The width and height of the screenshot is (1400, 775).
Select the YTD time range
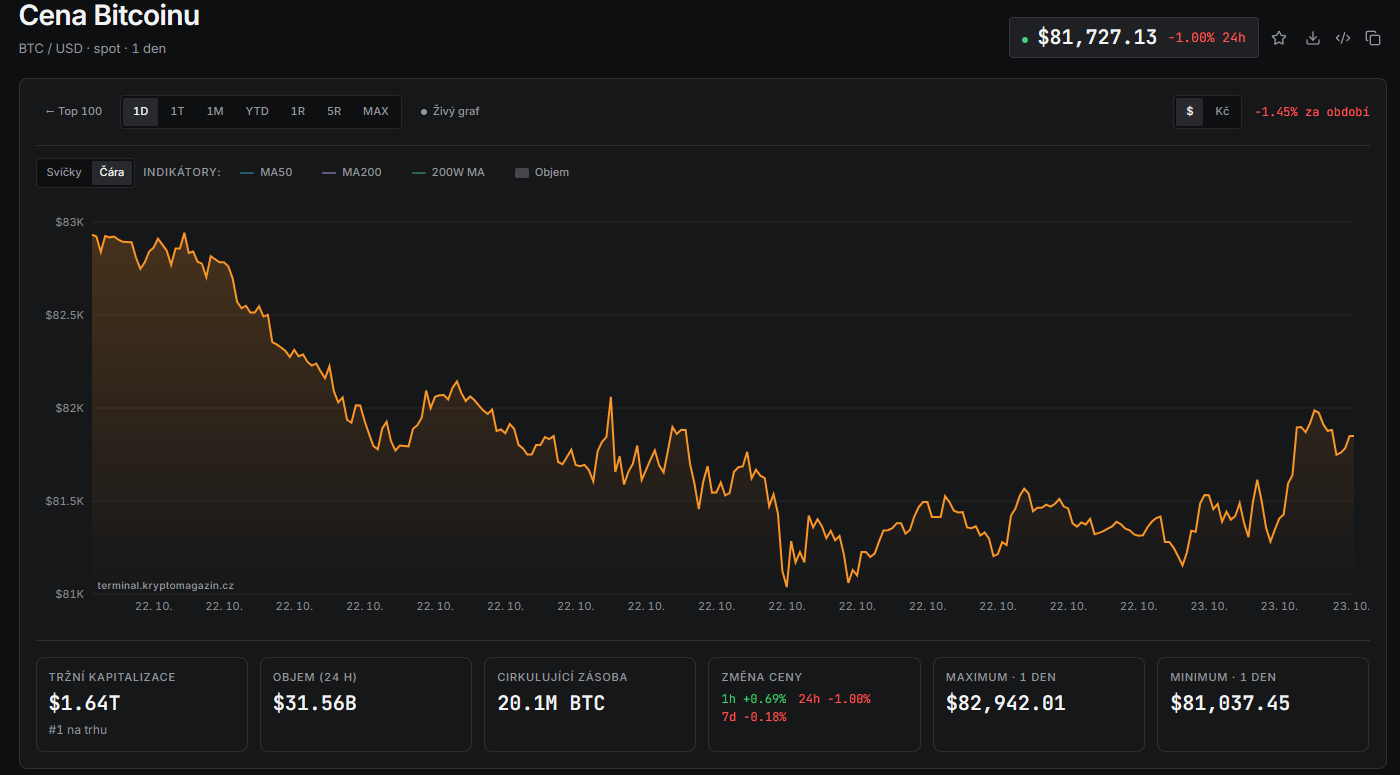click(x=257, y=111)
